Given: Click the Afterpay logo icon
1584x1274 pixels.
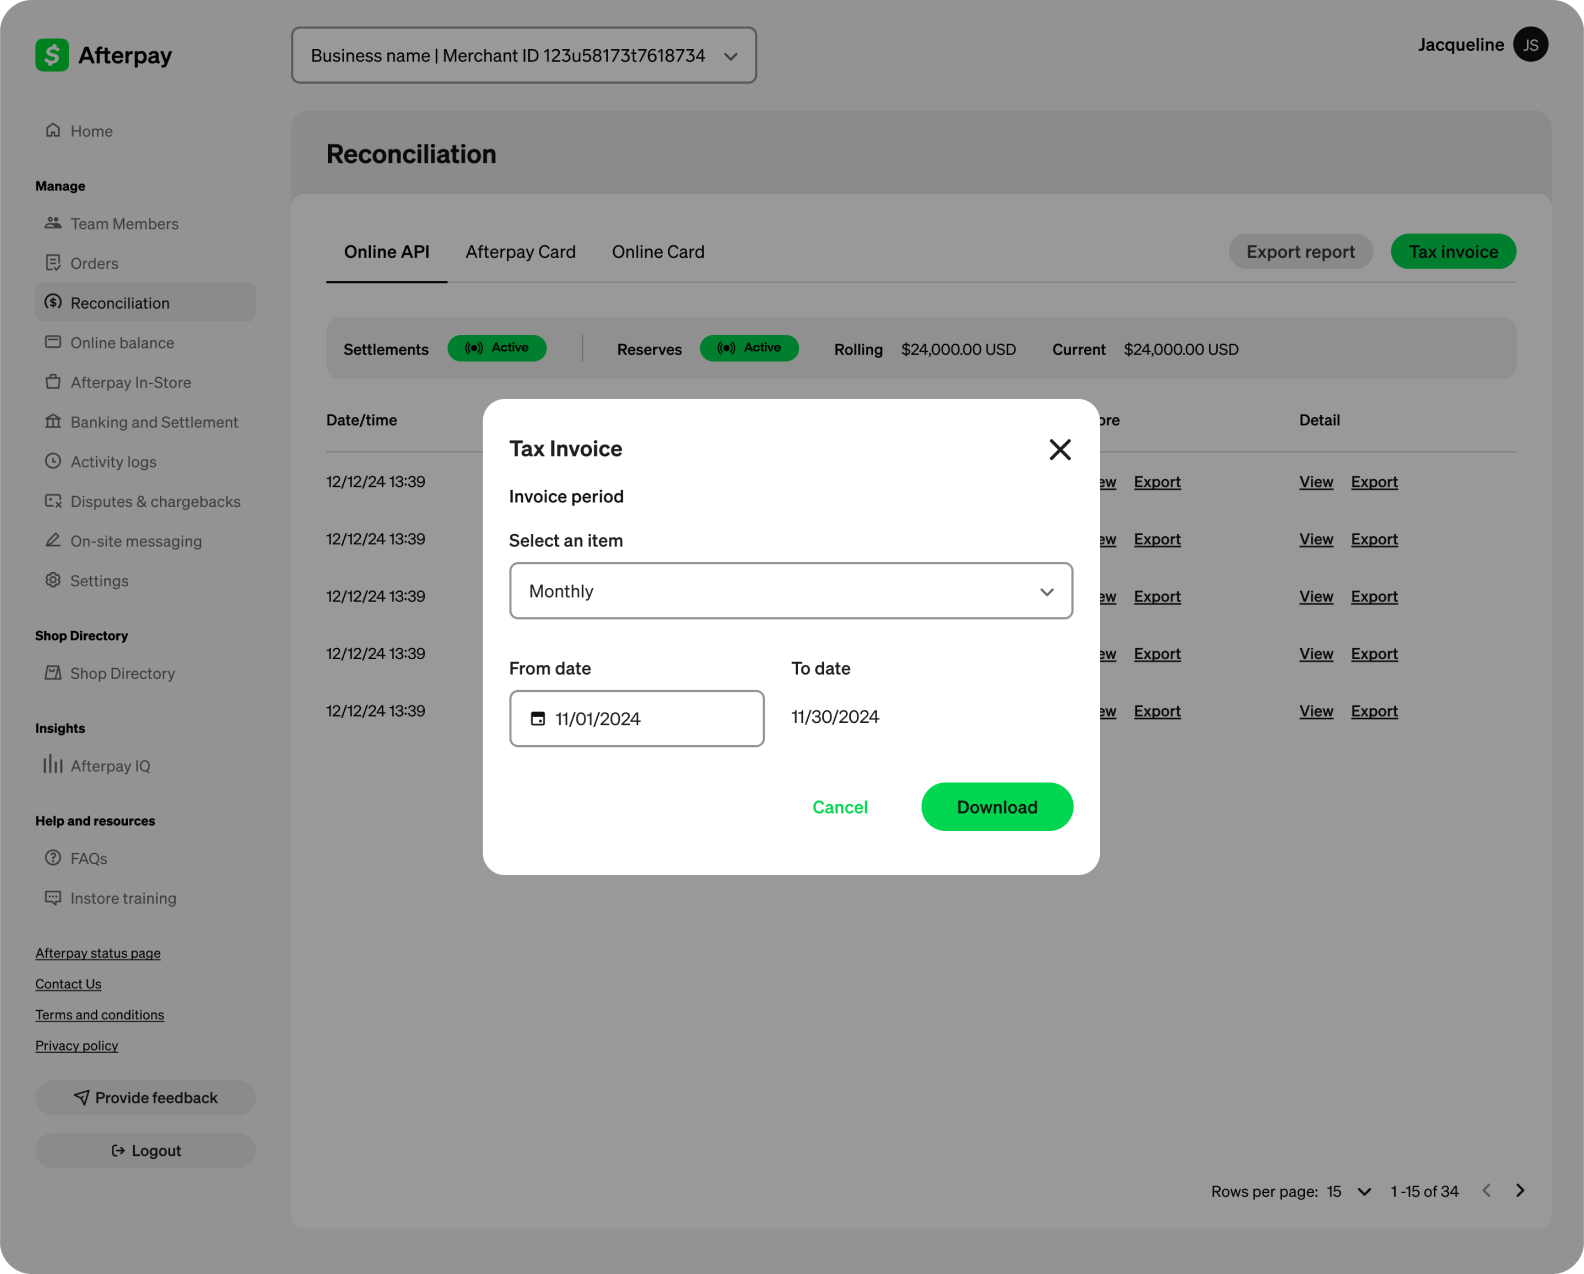Looking at the screenshot, I should [52, 55].
